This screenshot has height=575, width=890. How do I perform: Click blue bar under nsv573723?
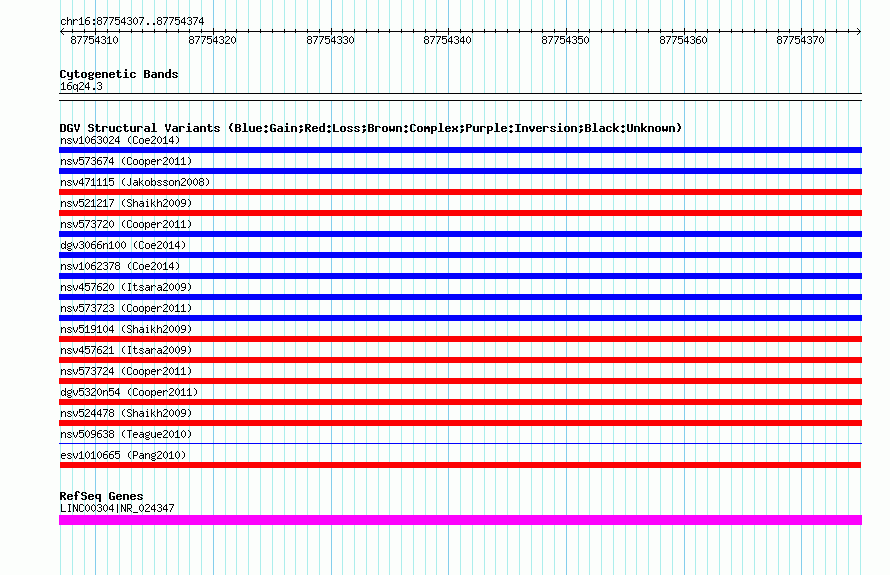pyautogui.click(x=460, y=318)
